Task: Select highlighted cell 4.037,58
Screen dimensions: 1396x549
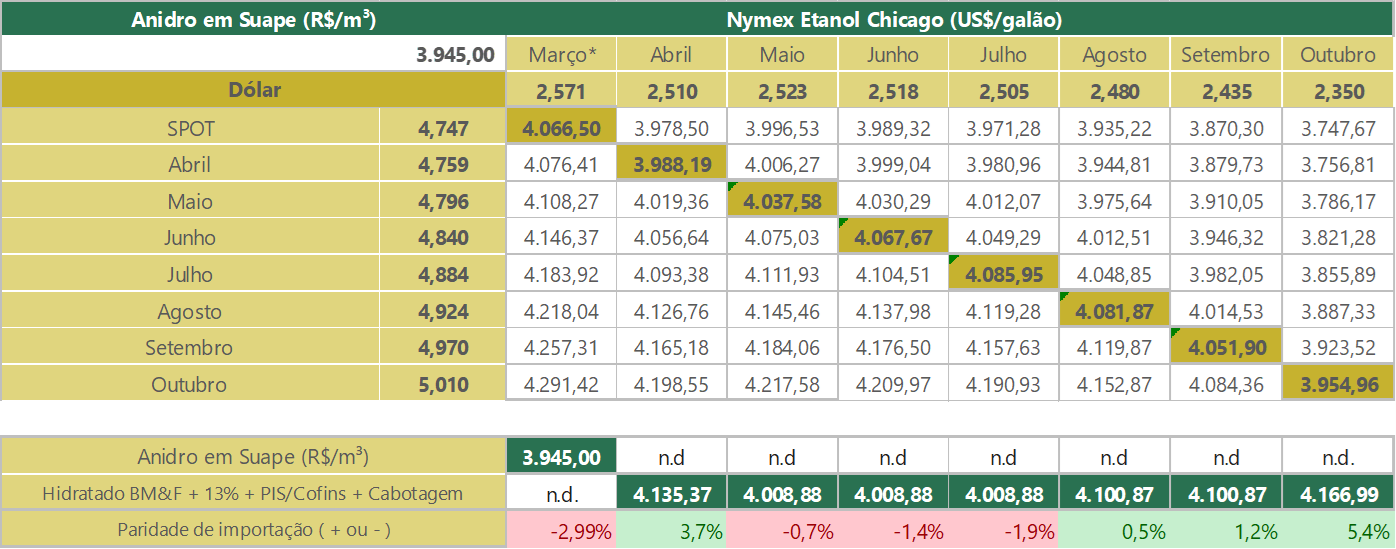Action: tap(783, 202)
